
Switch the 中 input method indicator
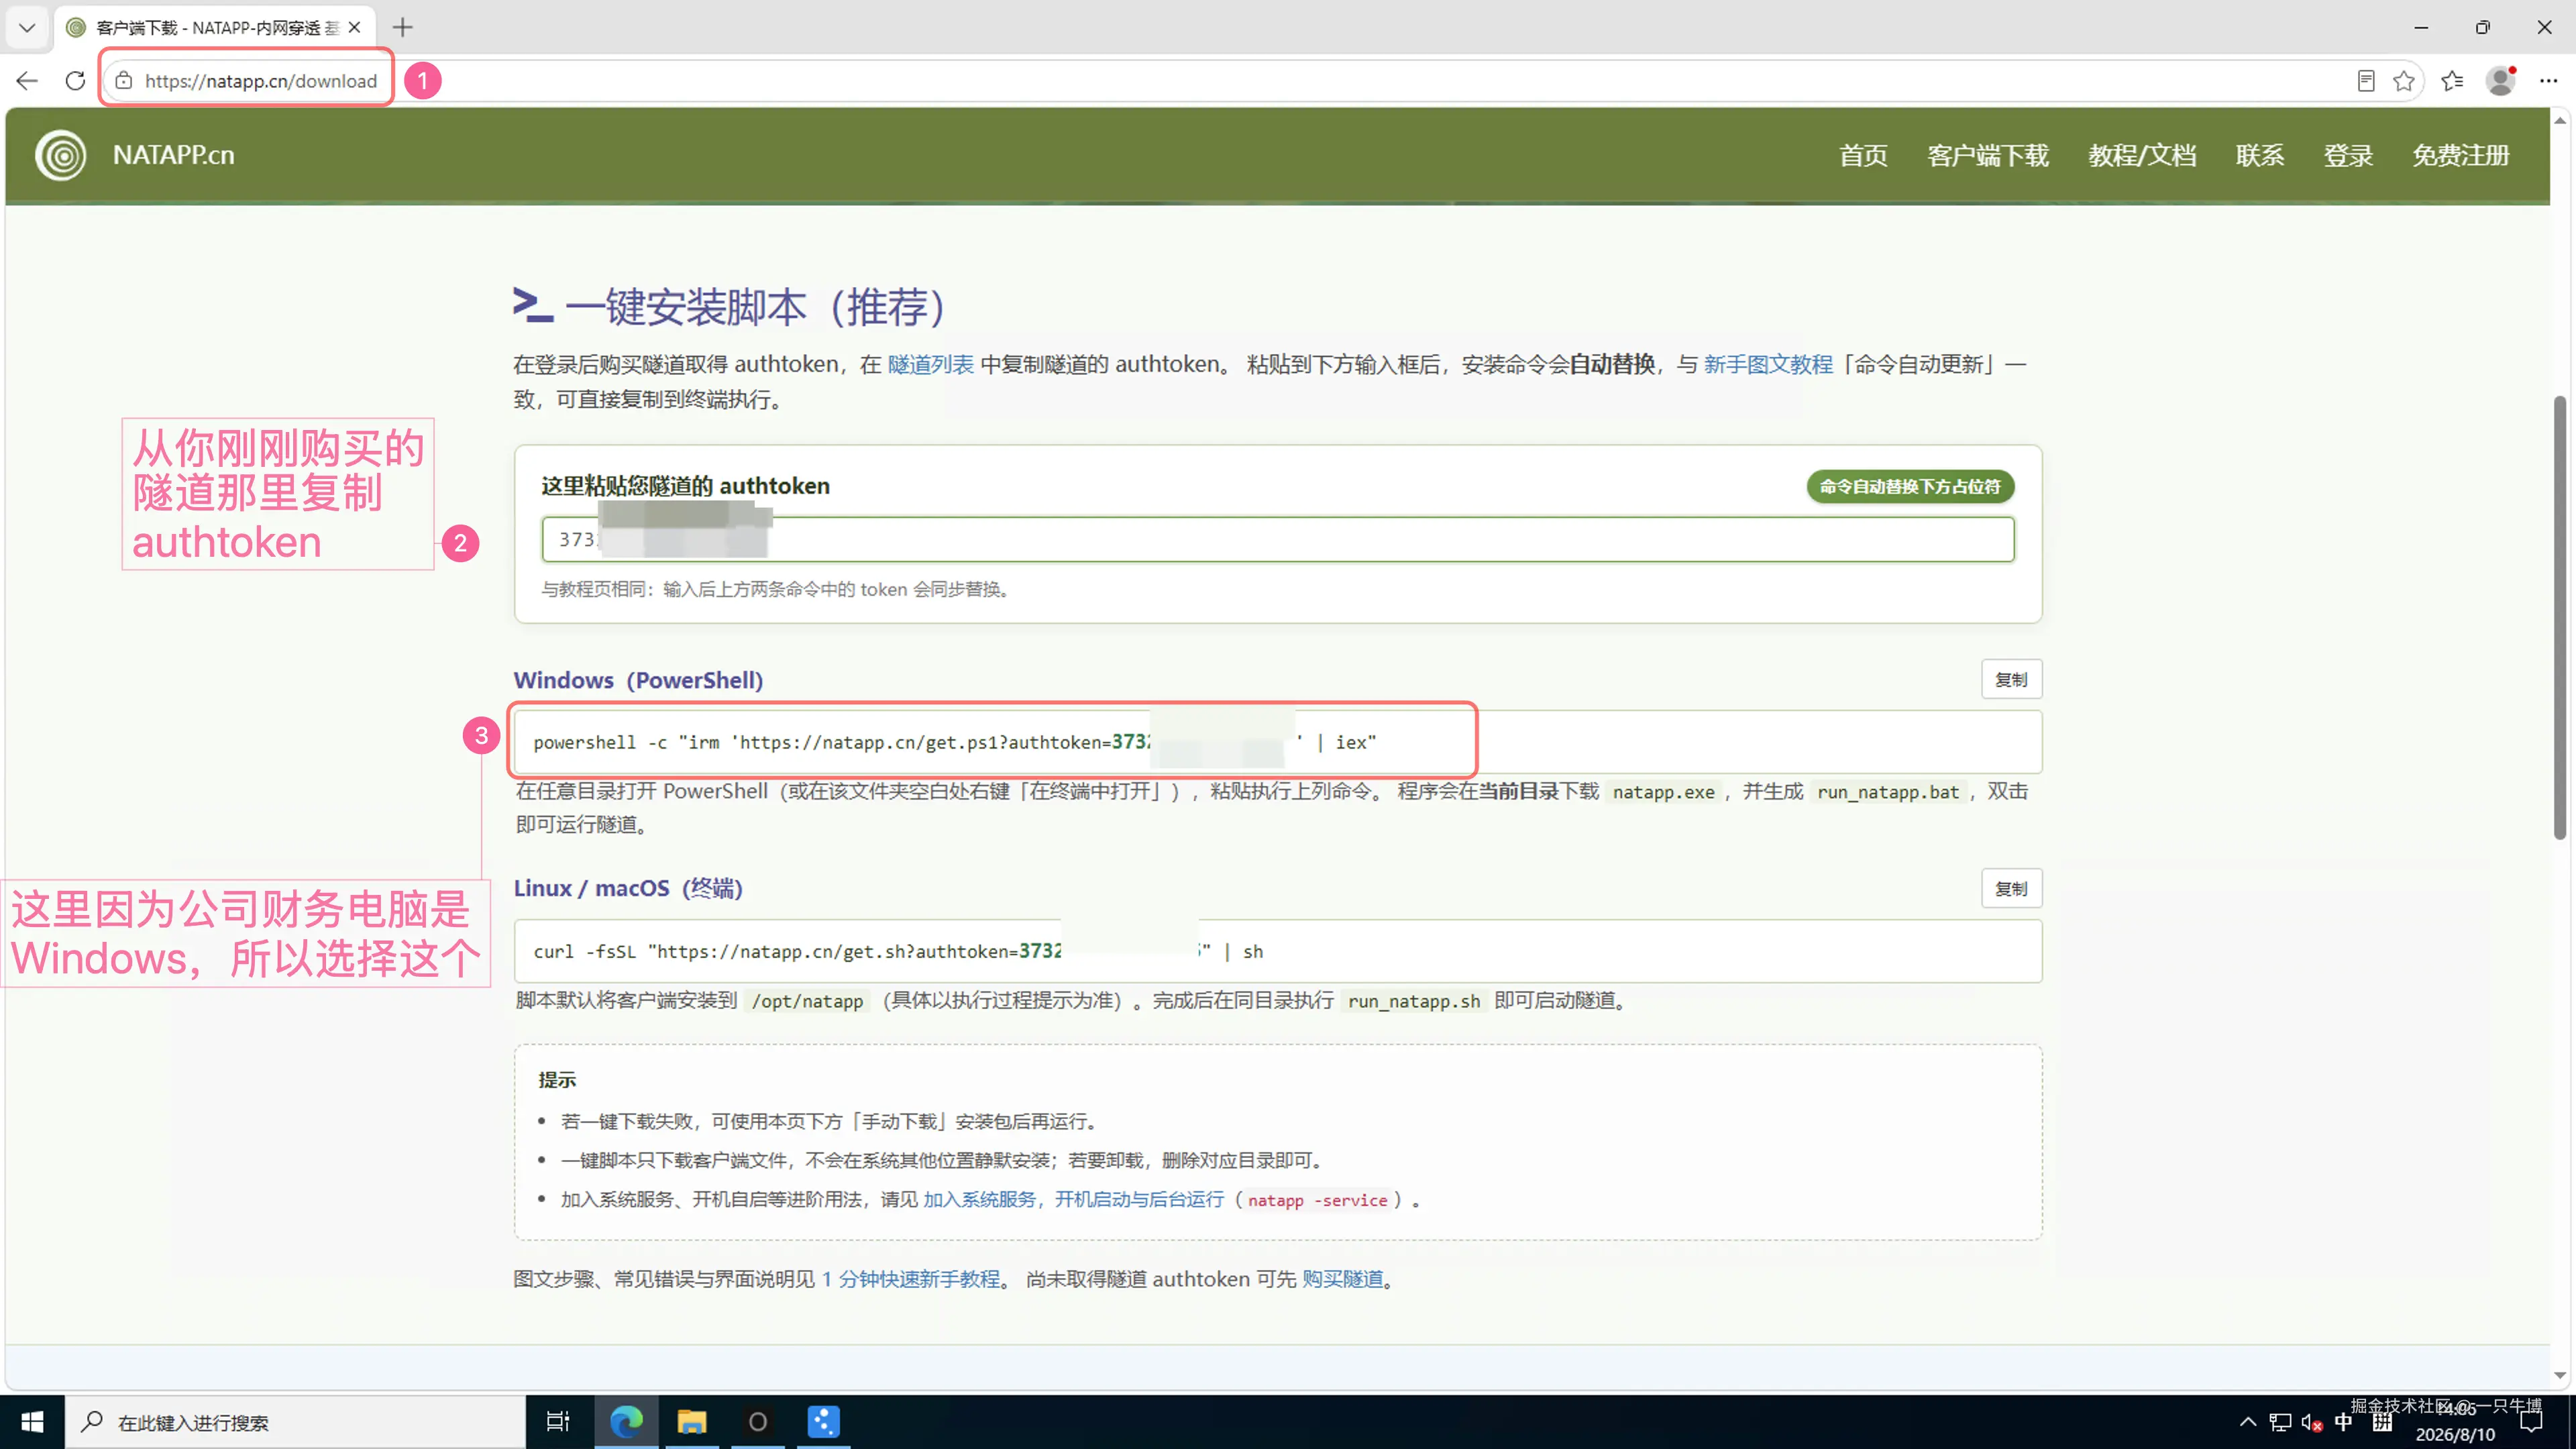tap(2344, 1421)
